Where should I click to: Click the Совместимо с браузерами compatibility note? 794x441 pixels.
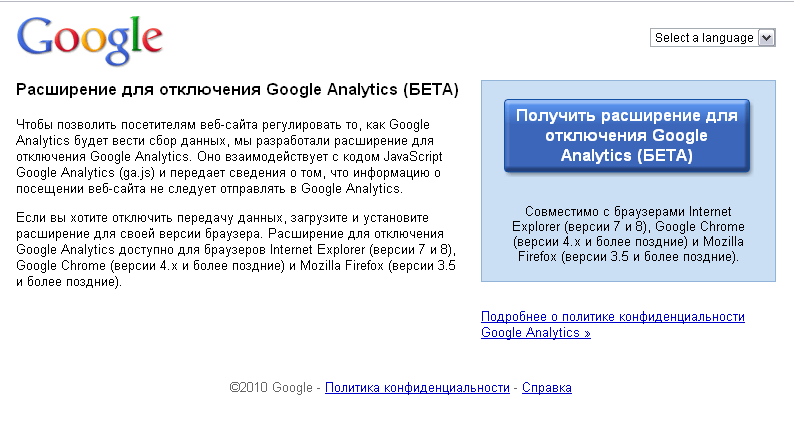[x=627, y=234]
